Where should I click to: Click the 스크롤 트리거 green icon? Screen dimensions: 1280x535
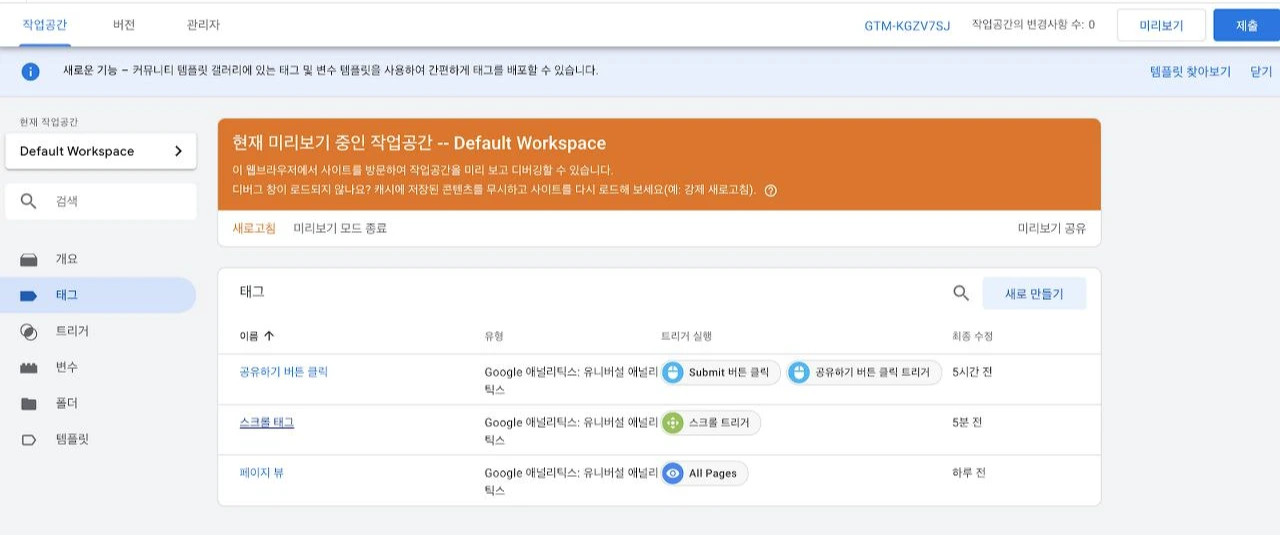(673, 423)
